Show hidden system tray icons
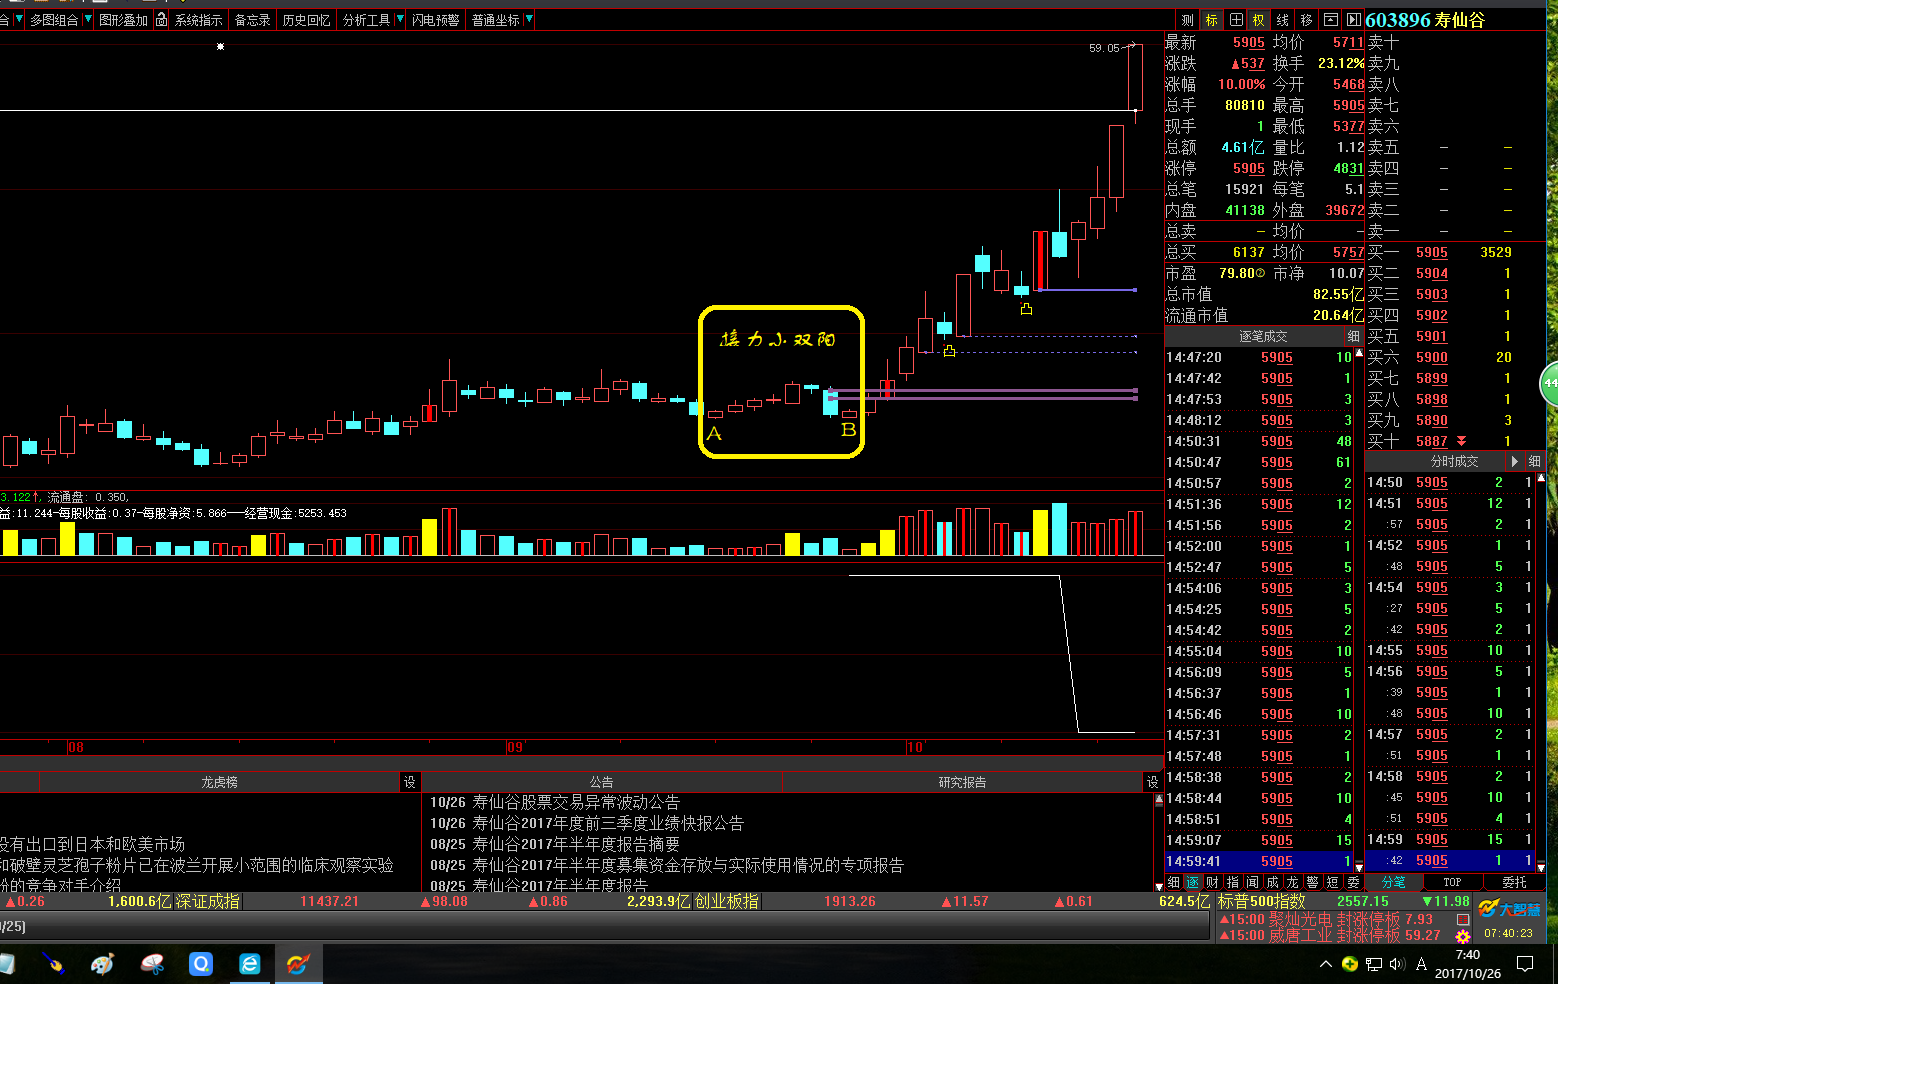 [1326, 964]
